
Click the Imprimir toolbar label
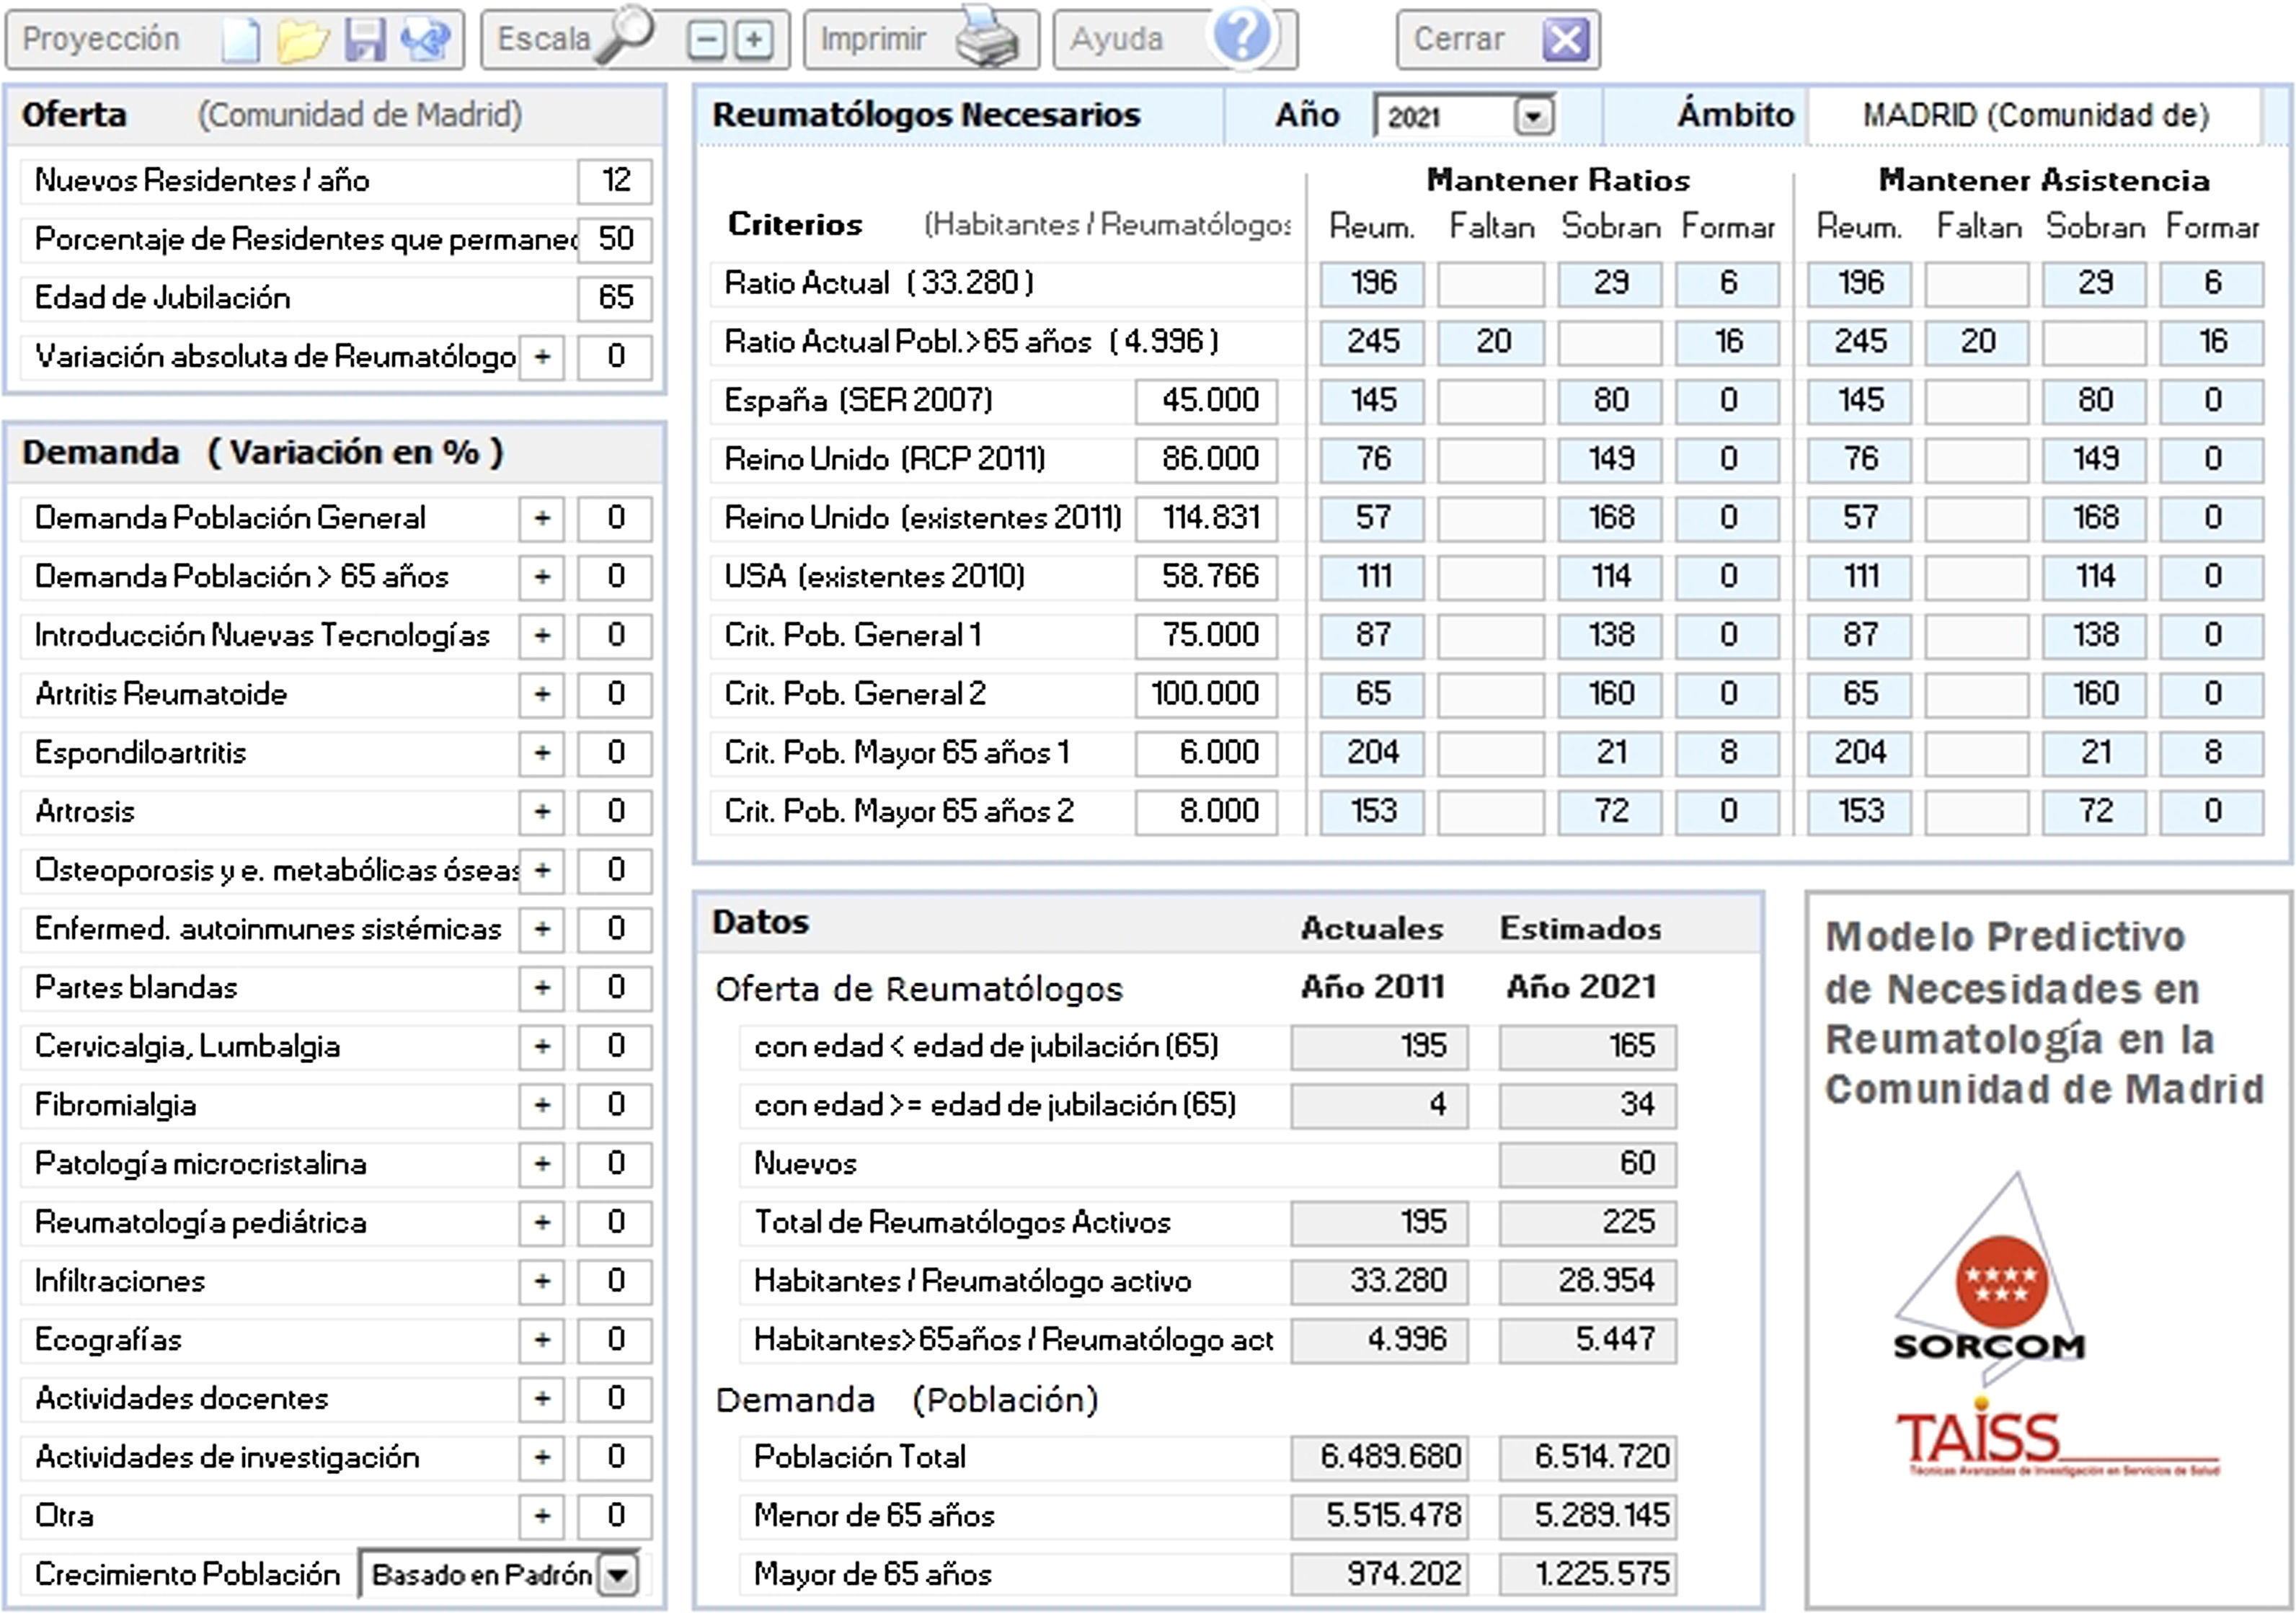pos(873,40)
